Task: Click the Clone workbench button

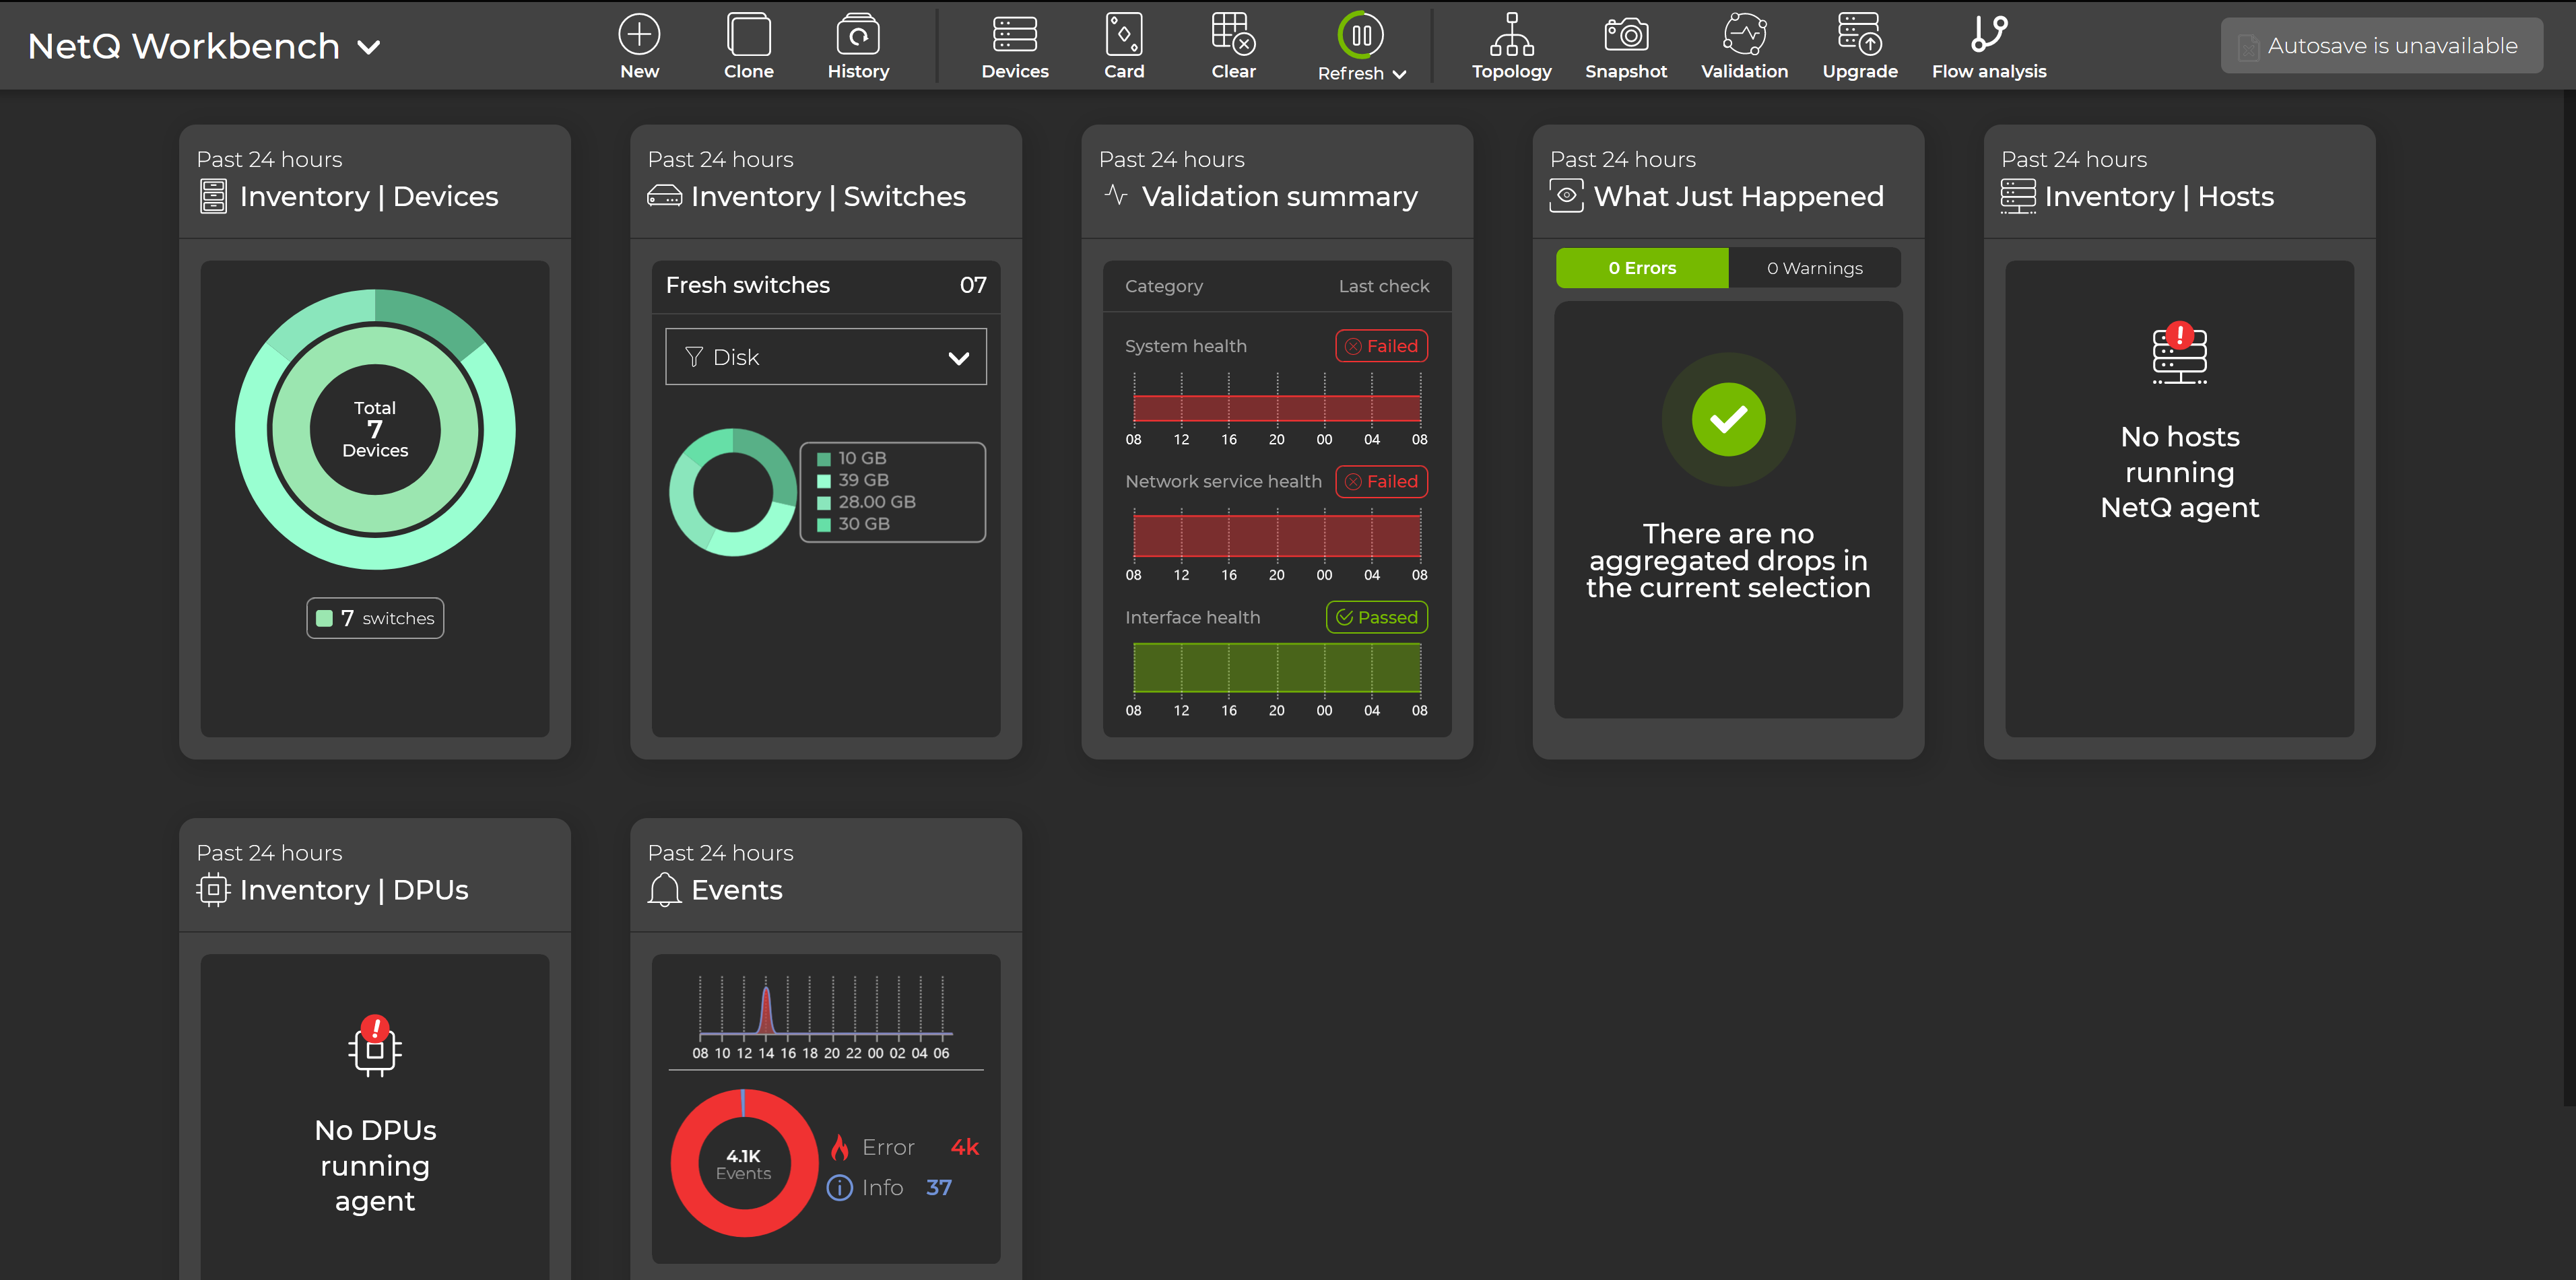Action: click(x=749, y=44)
